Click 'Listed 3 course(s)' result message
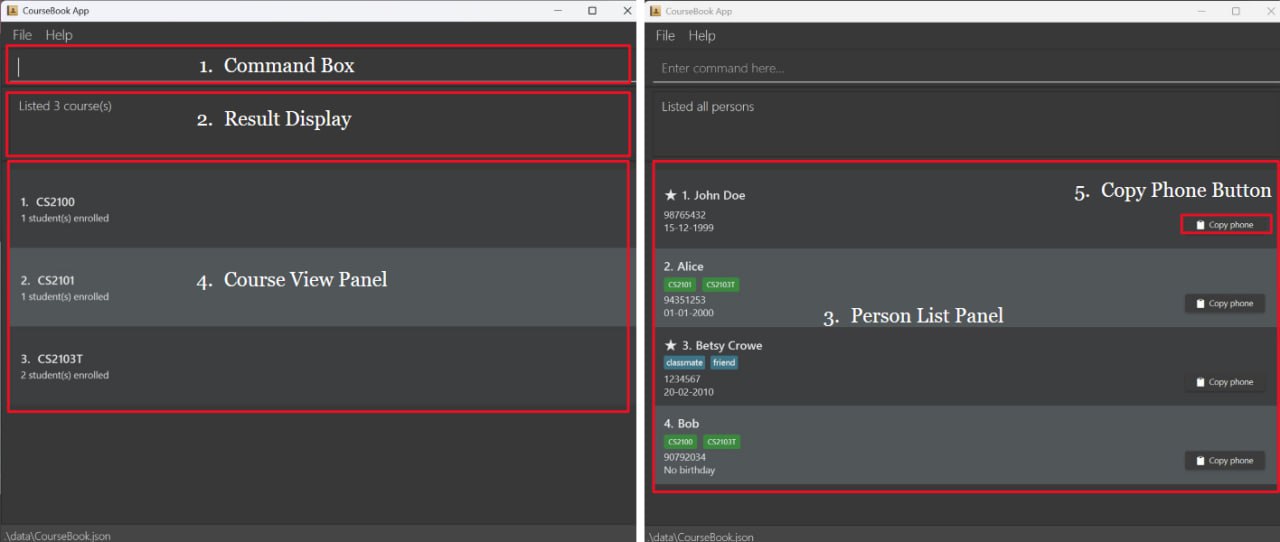The width and height of the screenshot is (1280, 542). [65, 106]
